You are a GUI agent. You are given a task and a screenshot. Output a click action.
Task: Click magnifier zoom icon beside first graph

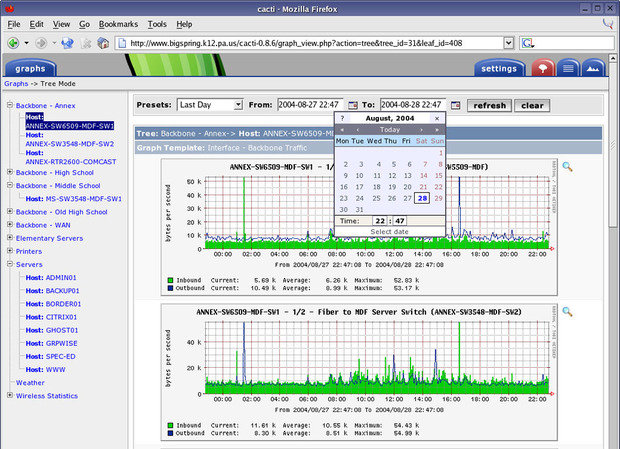coord(567,167)
